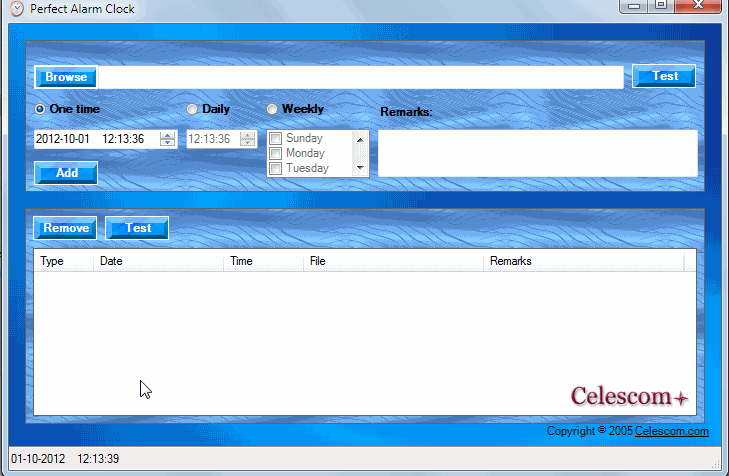This screenshot has height=476, width=729.
Task: Close the Perfect Alarm Clock window
Action: 698,6
